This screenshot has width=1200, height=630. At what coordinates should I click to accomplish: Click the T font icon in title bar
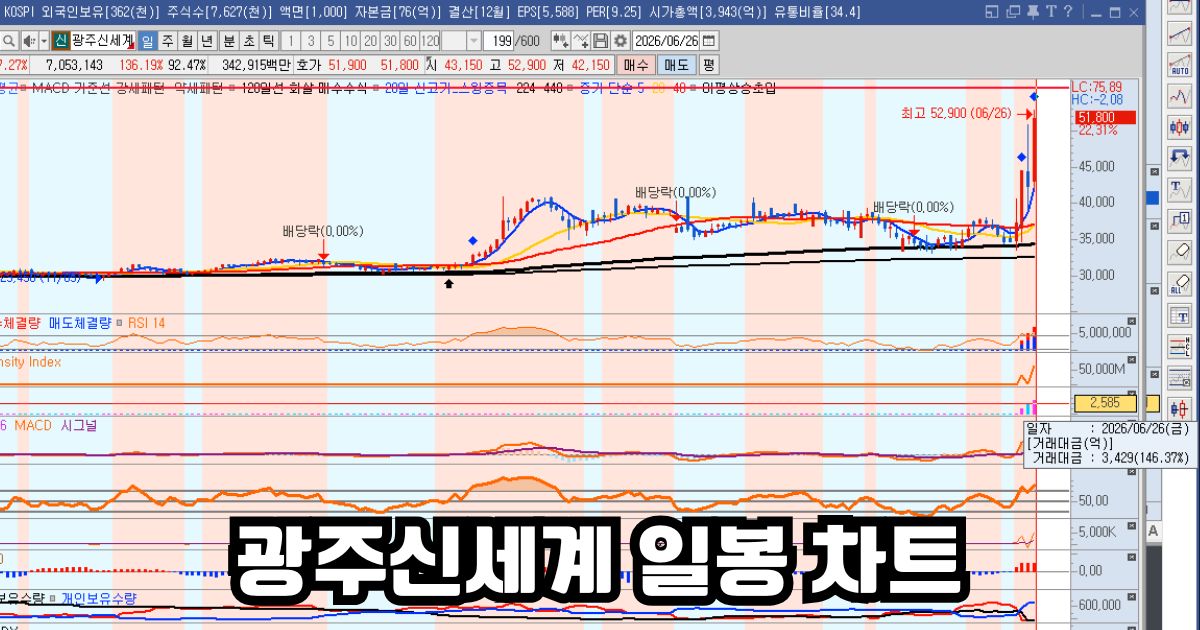pos(1051,11)
